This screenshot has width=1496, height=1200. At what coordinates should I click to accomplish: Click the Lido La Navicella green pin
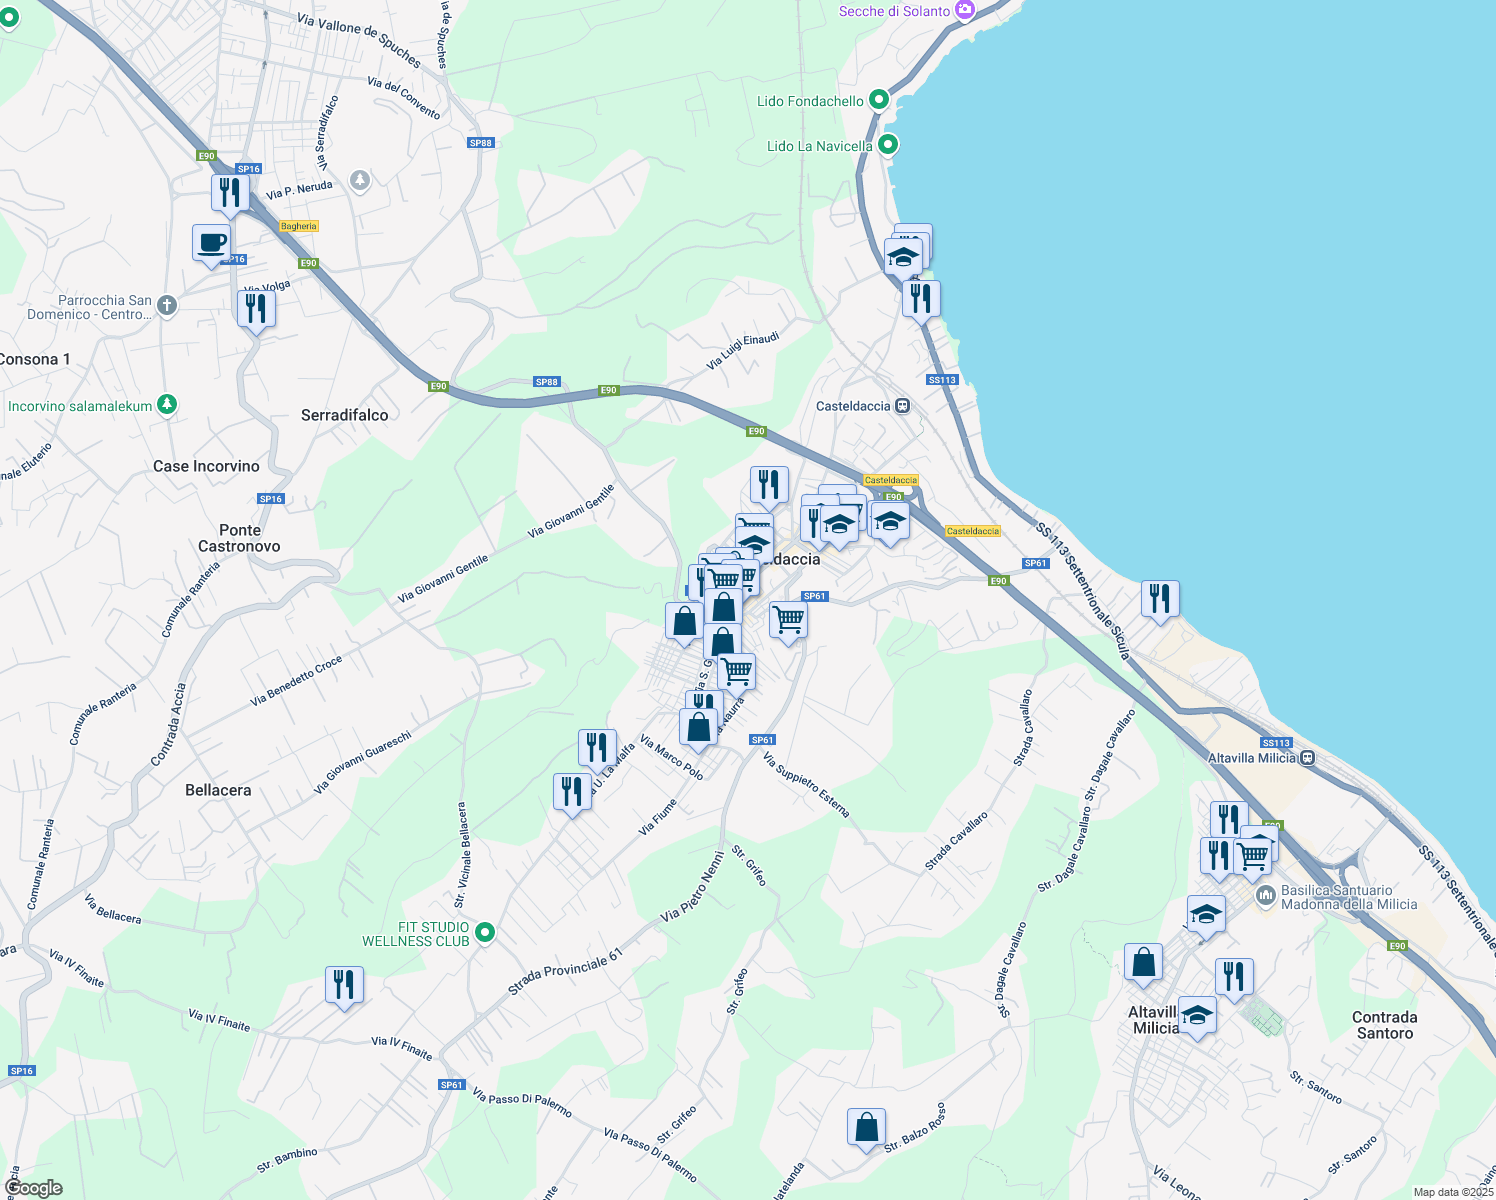coord(887,145)
